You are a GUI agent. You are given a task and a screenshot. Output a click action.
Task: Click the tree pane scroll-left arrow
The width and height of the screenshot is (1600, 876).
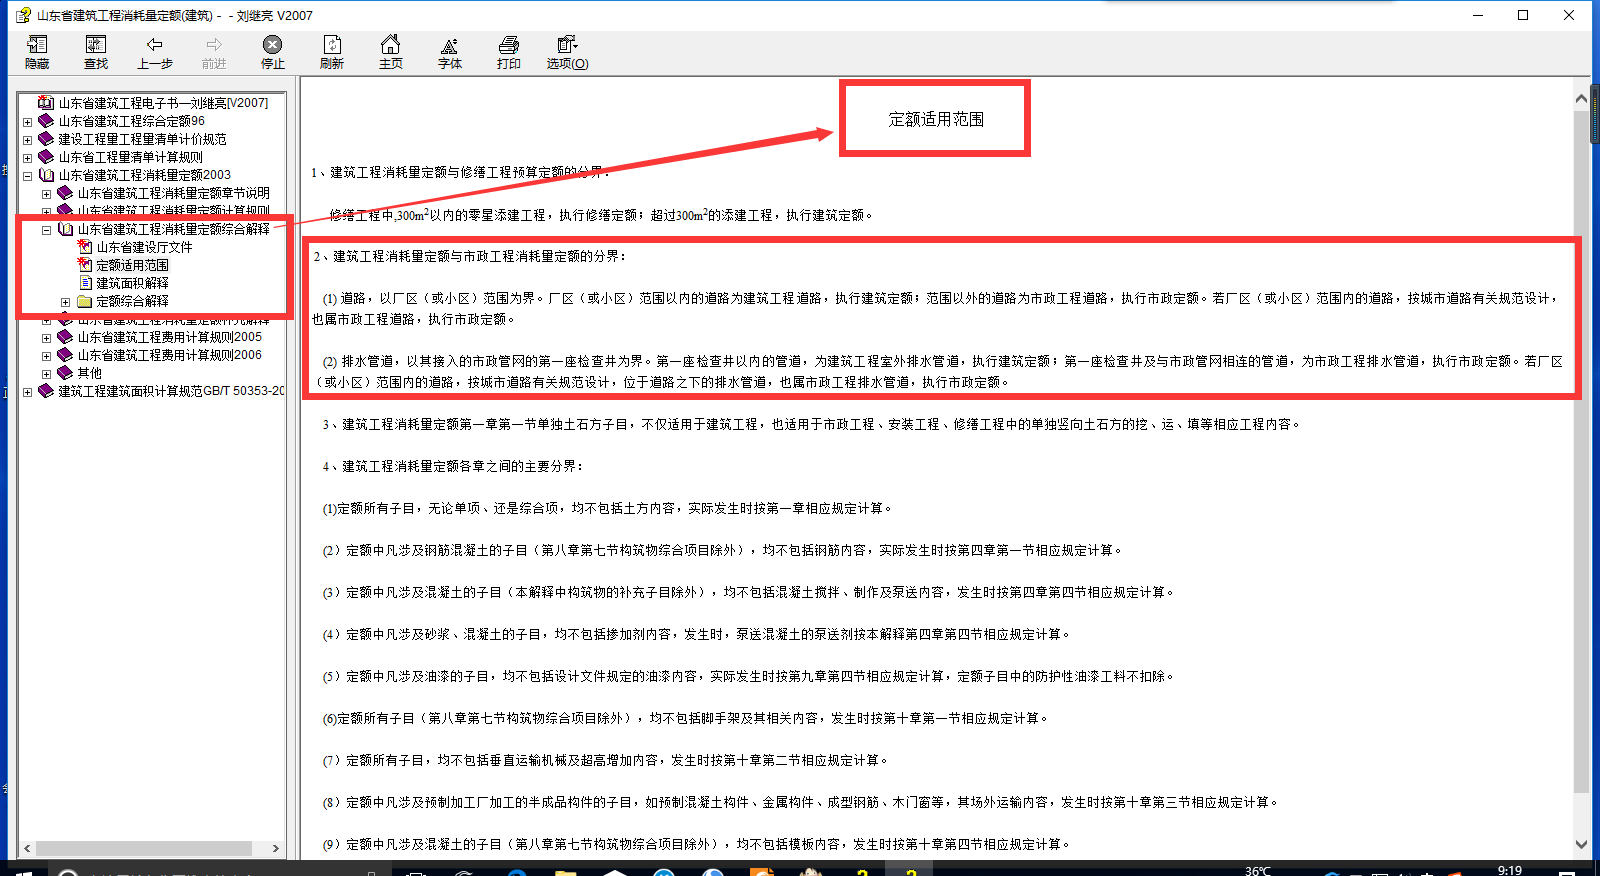pos(27,848)
